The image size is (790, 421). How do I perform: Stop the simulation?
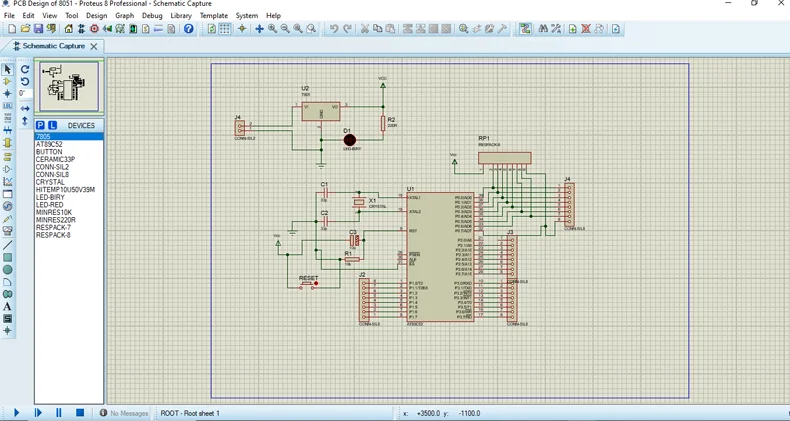click(80, 413)
